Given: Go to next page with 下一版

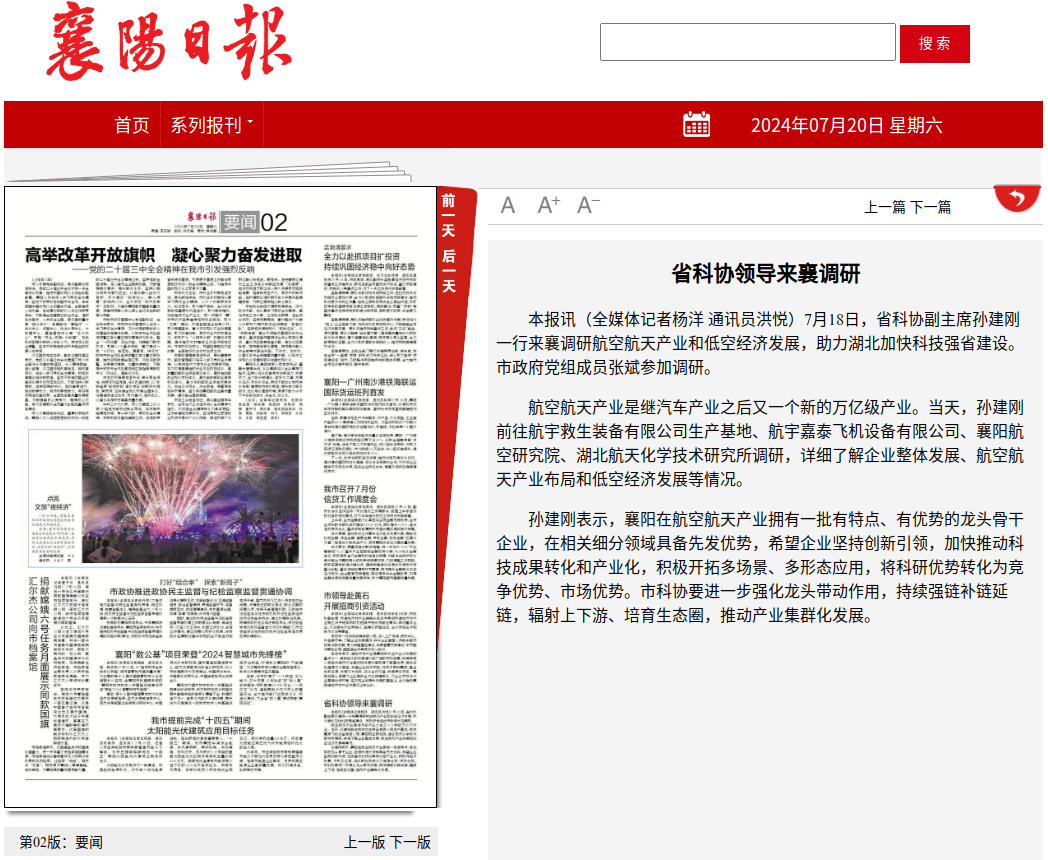Looking at the screenshot, I should click(410, 842).
